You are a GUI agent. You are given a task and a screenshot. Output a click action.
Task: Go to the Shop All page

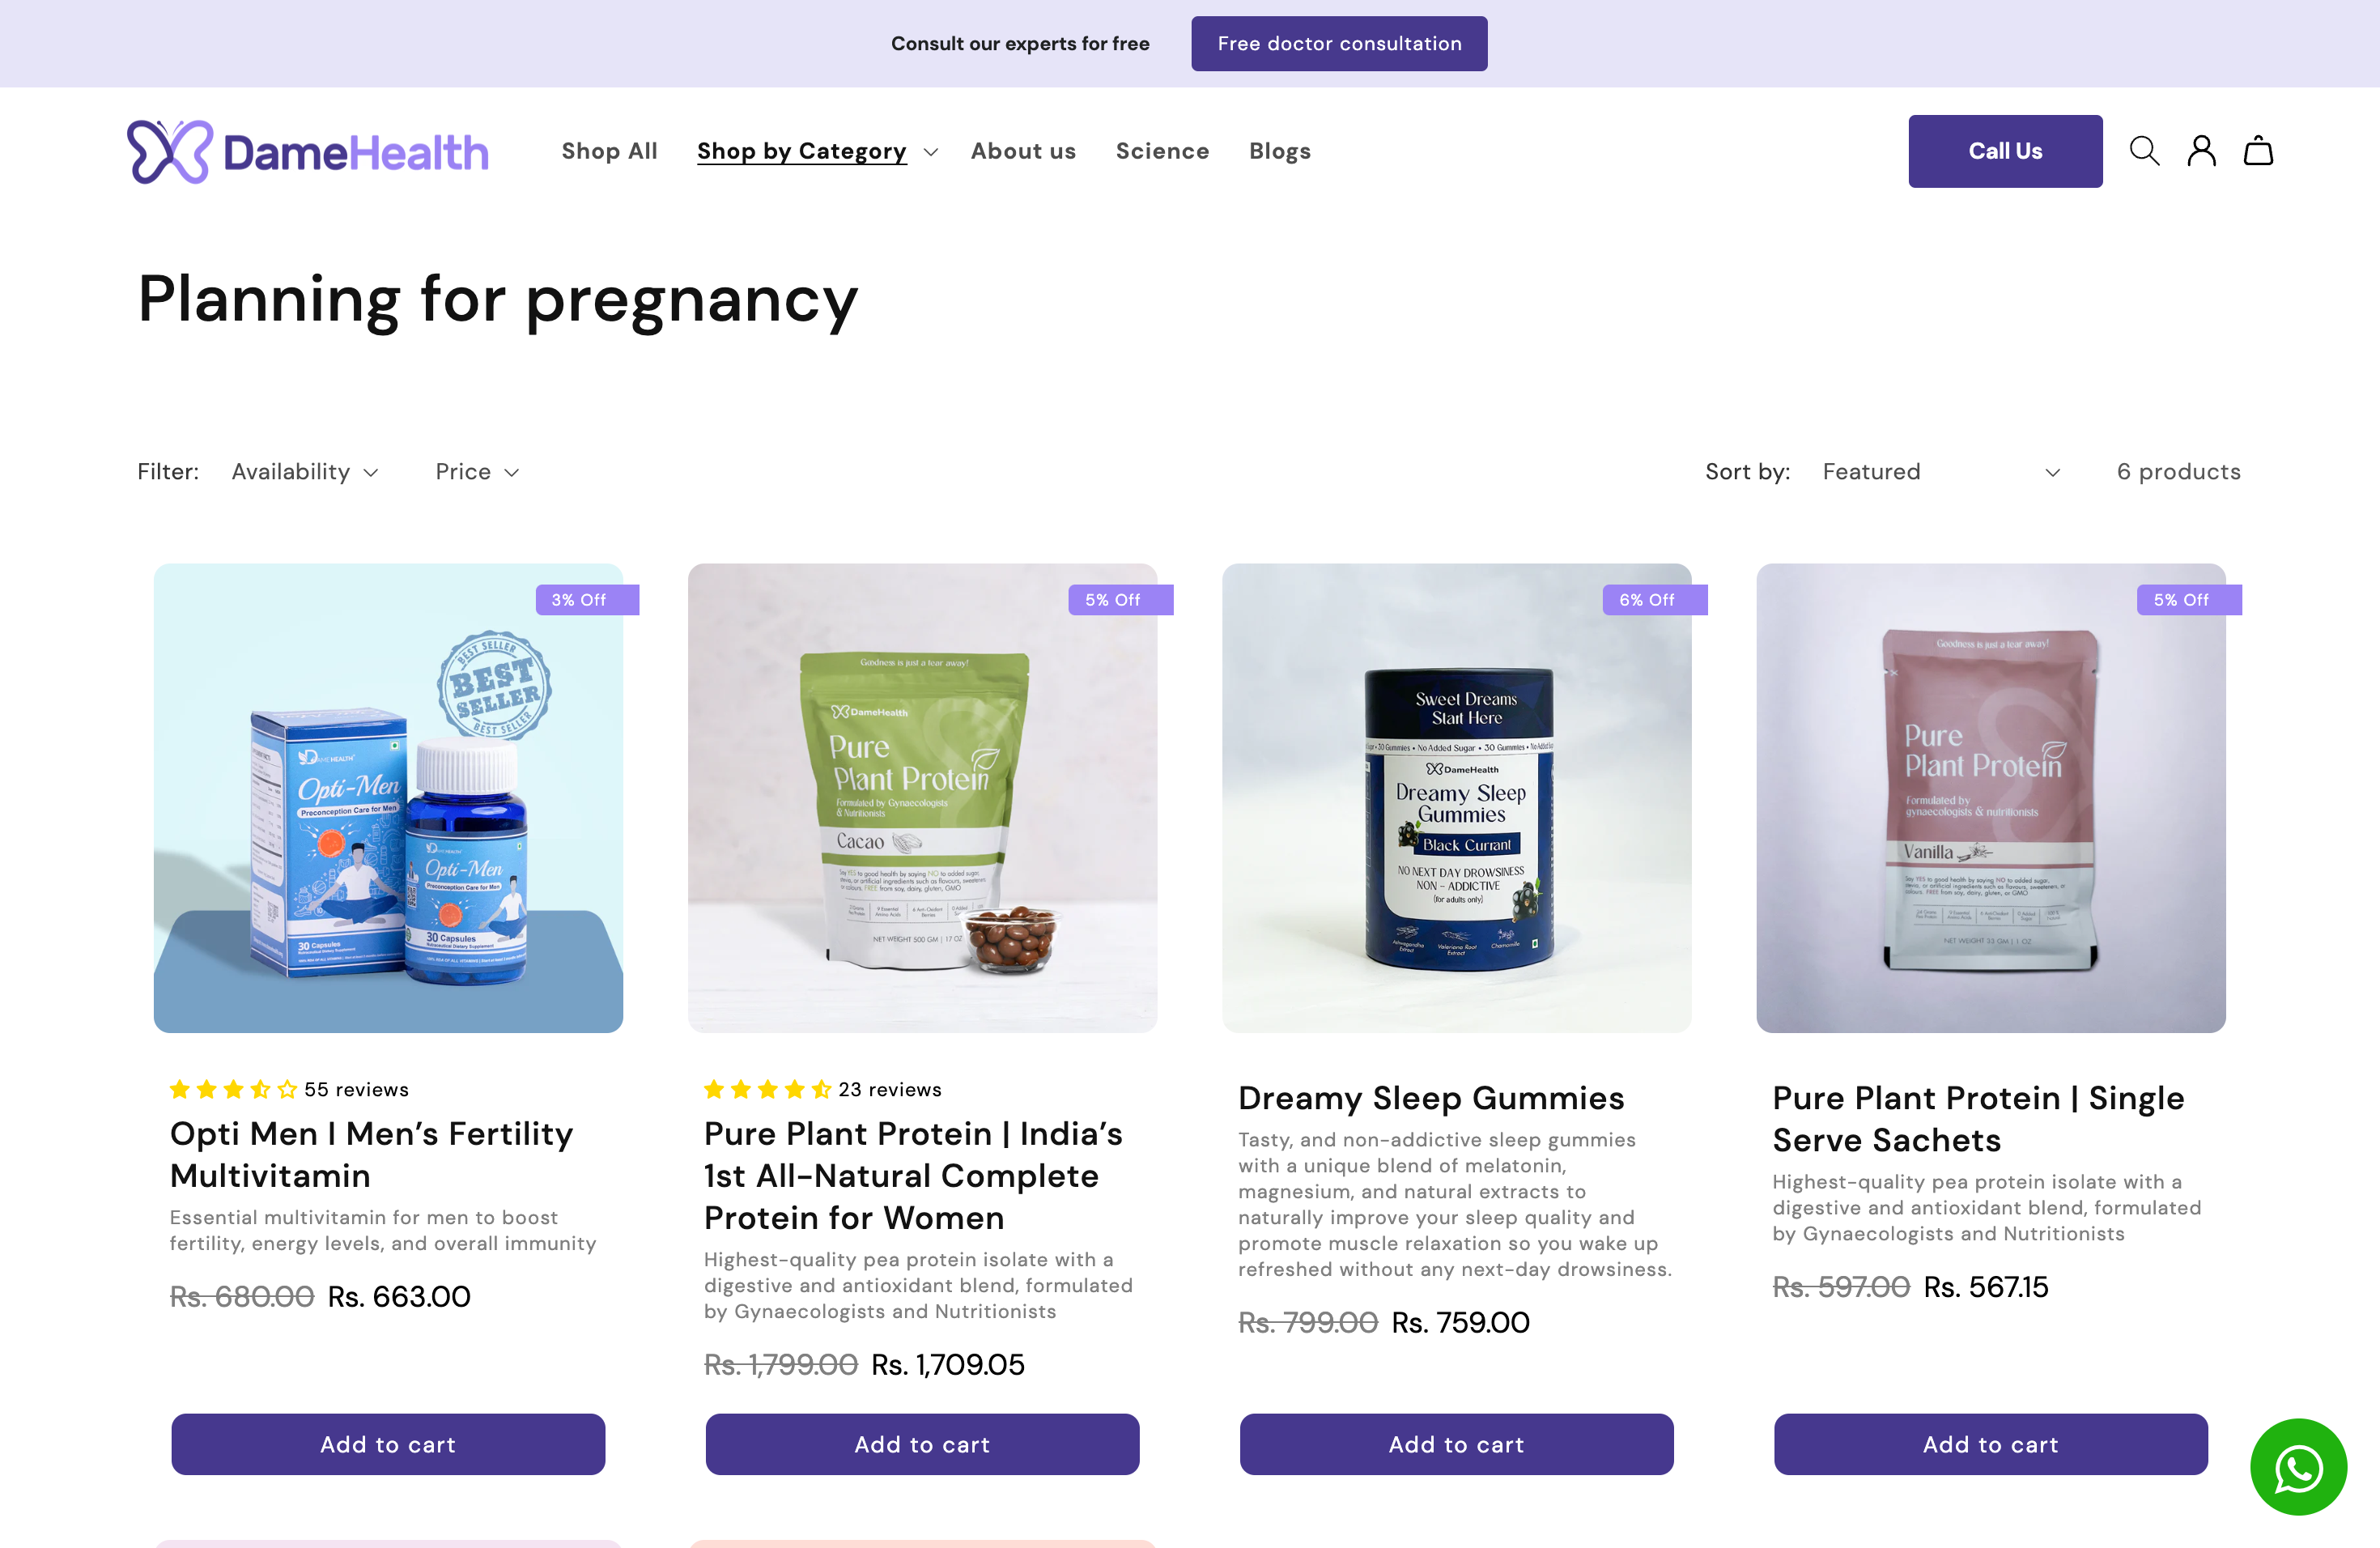609,151
